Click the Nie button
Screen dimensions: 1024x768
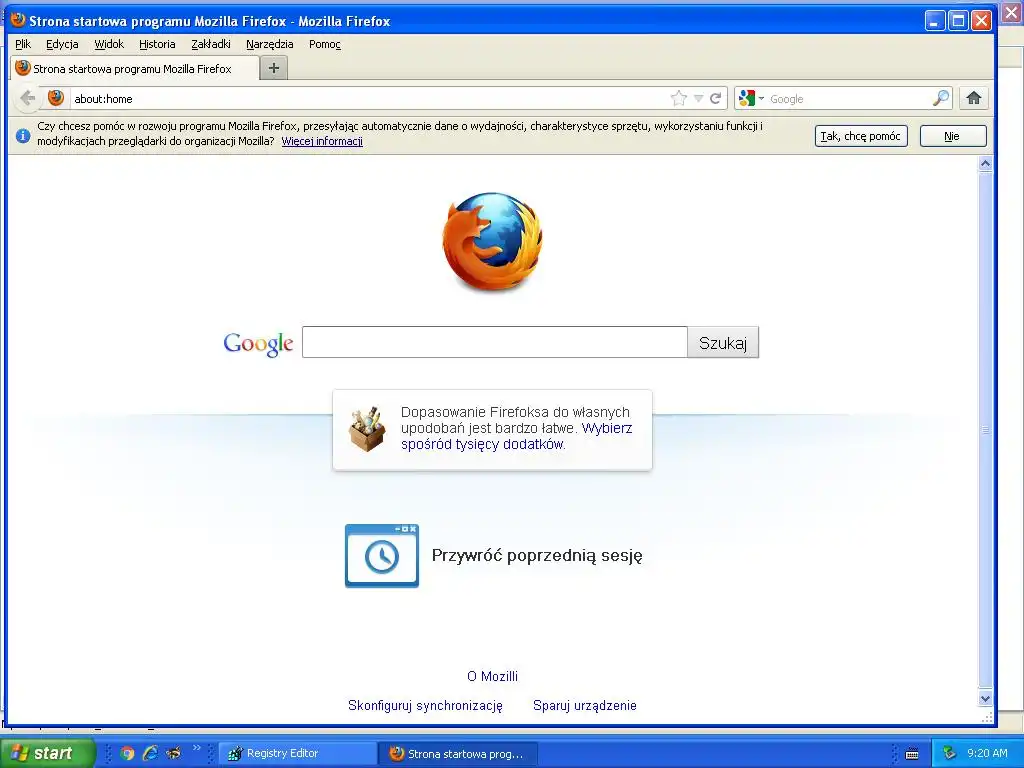(x=953, y=136)
